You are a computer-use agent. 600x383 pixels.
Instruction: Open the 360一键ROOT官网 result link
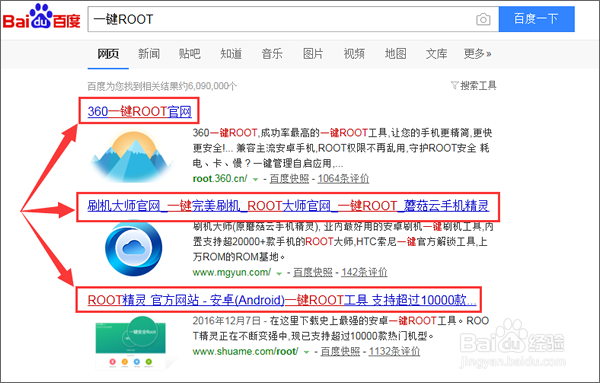139,111
